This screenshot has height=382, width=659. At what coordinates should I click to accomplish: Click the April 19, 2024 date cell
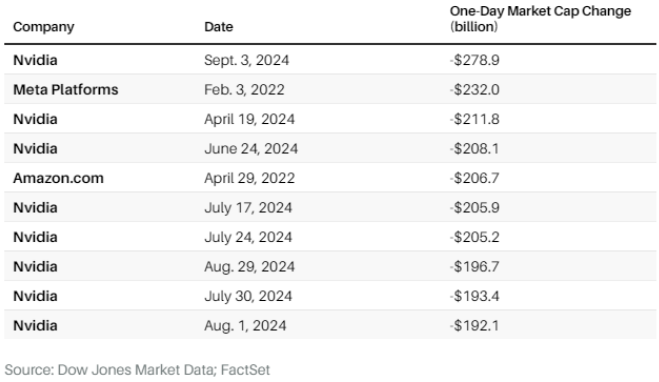tap(250, 119)
